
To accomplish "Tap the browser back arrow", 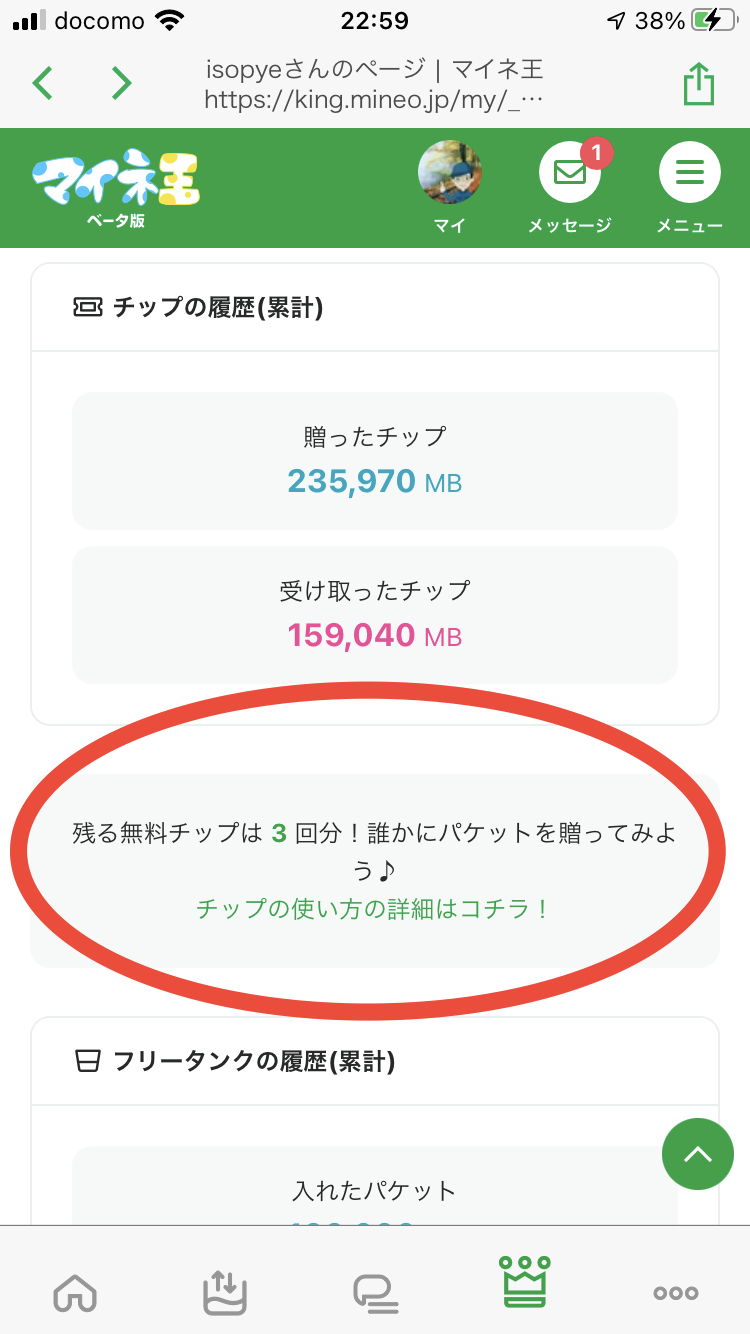I will [x=42, y=83].
